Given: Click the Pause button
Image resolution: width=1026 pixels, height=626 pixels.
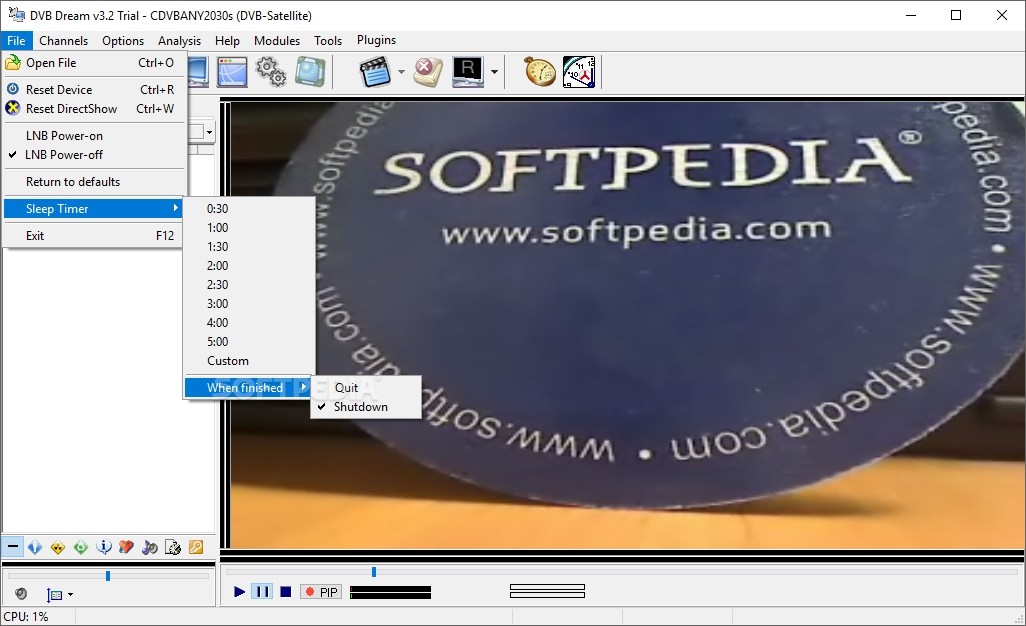Looking at the screenshot, I should click(x=262, y=592).
